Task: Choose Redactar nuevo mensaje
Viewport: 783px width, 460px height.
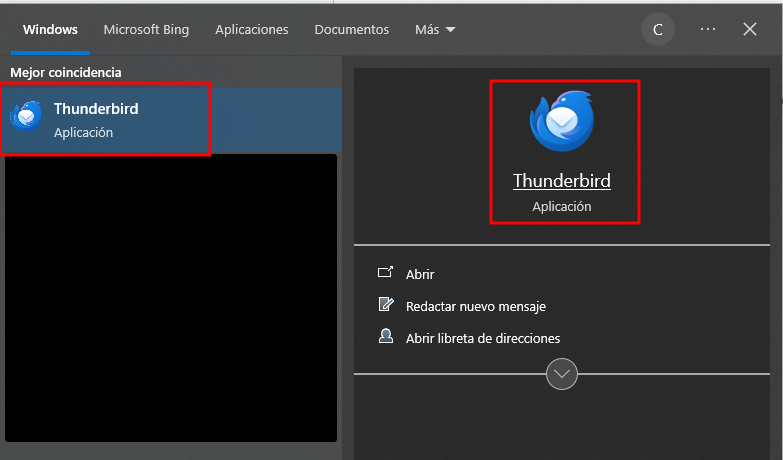Action: click(x=475, y=306)
